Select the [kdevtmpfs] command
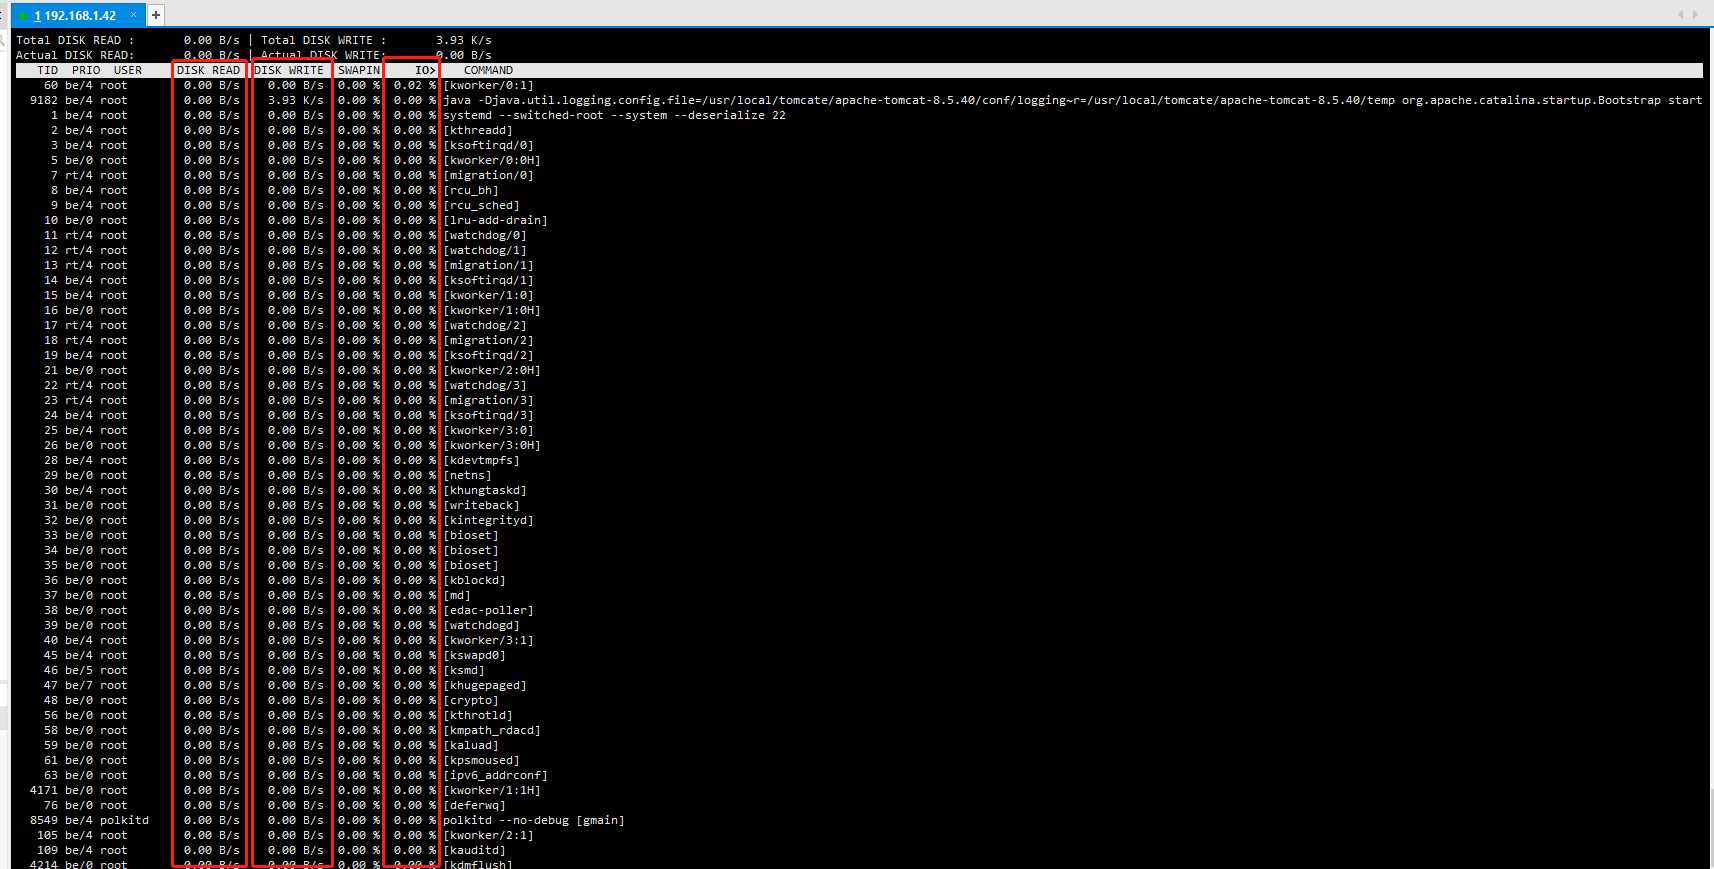 [481, 460]
